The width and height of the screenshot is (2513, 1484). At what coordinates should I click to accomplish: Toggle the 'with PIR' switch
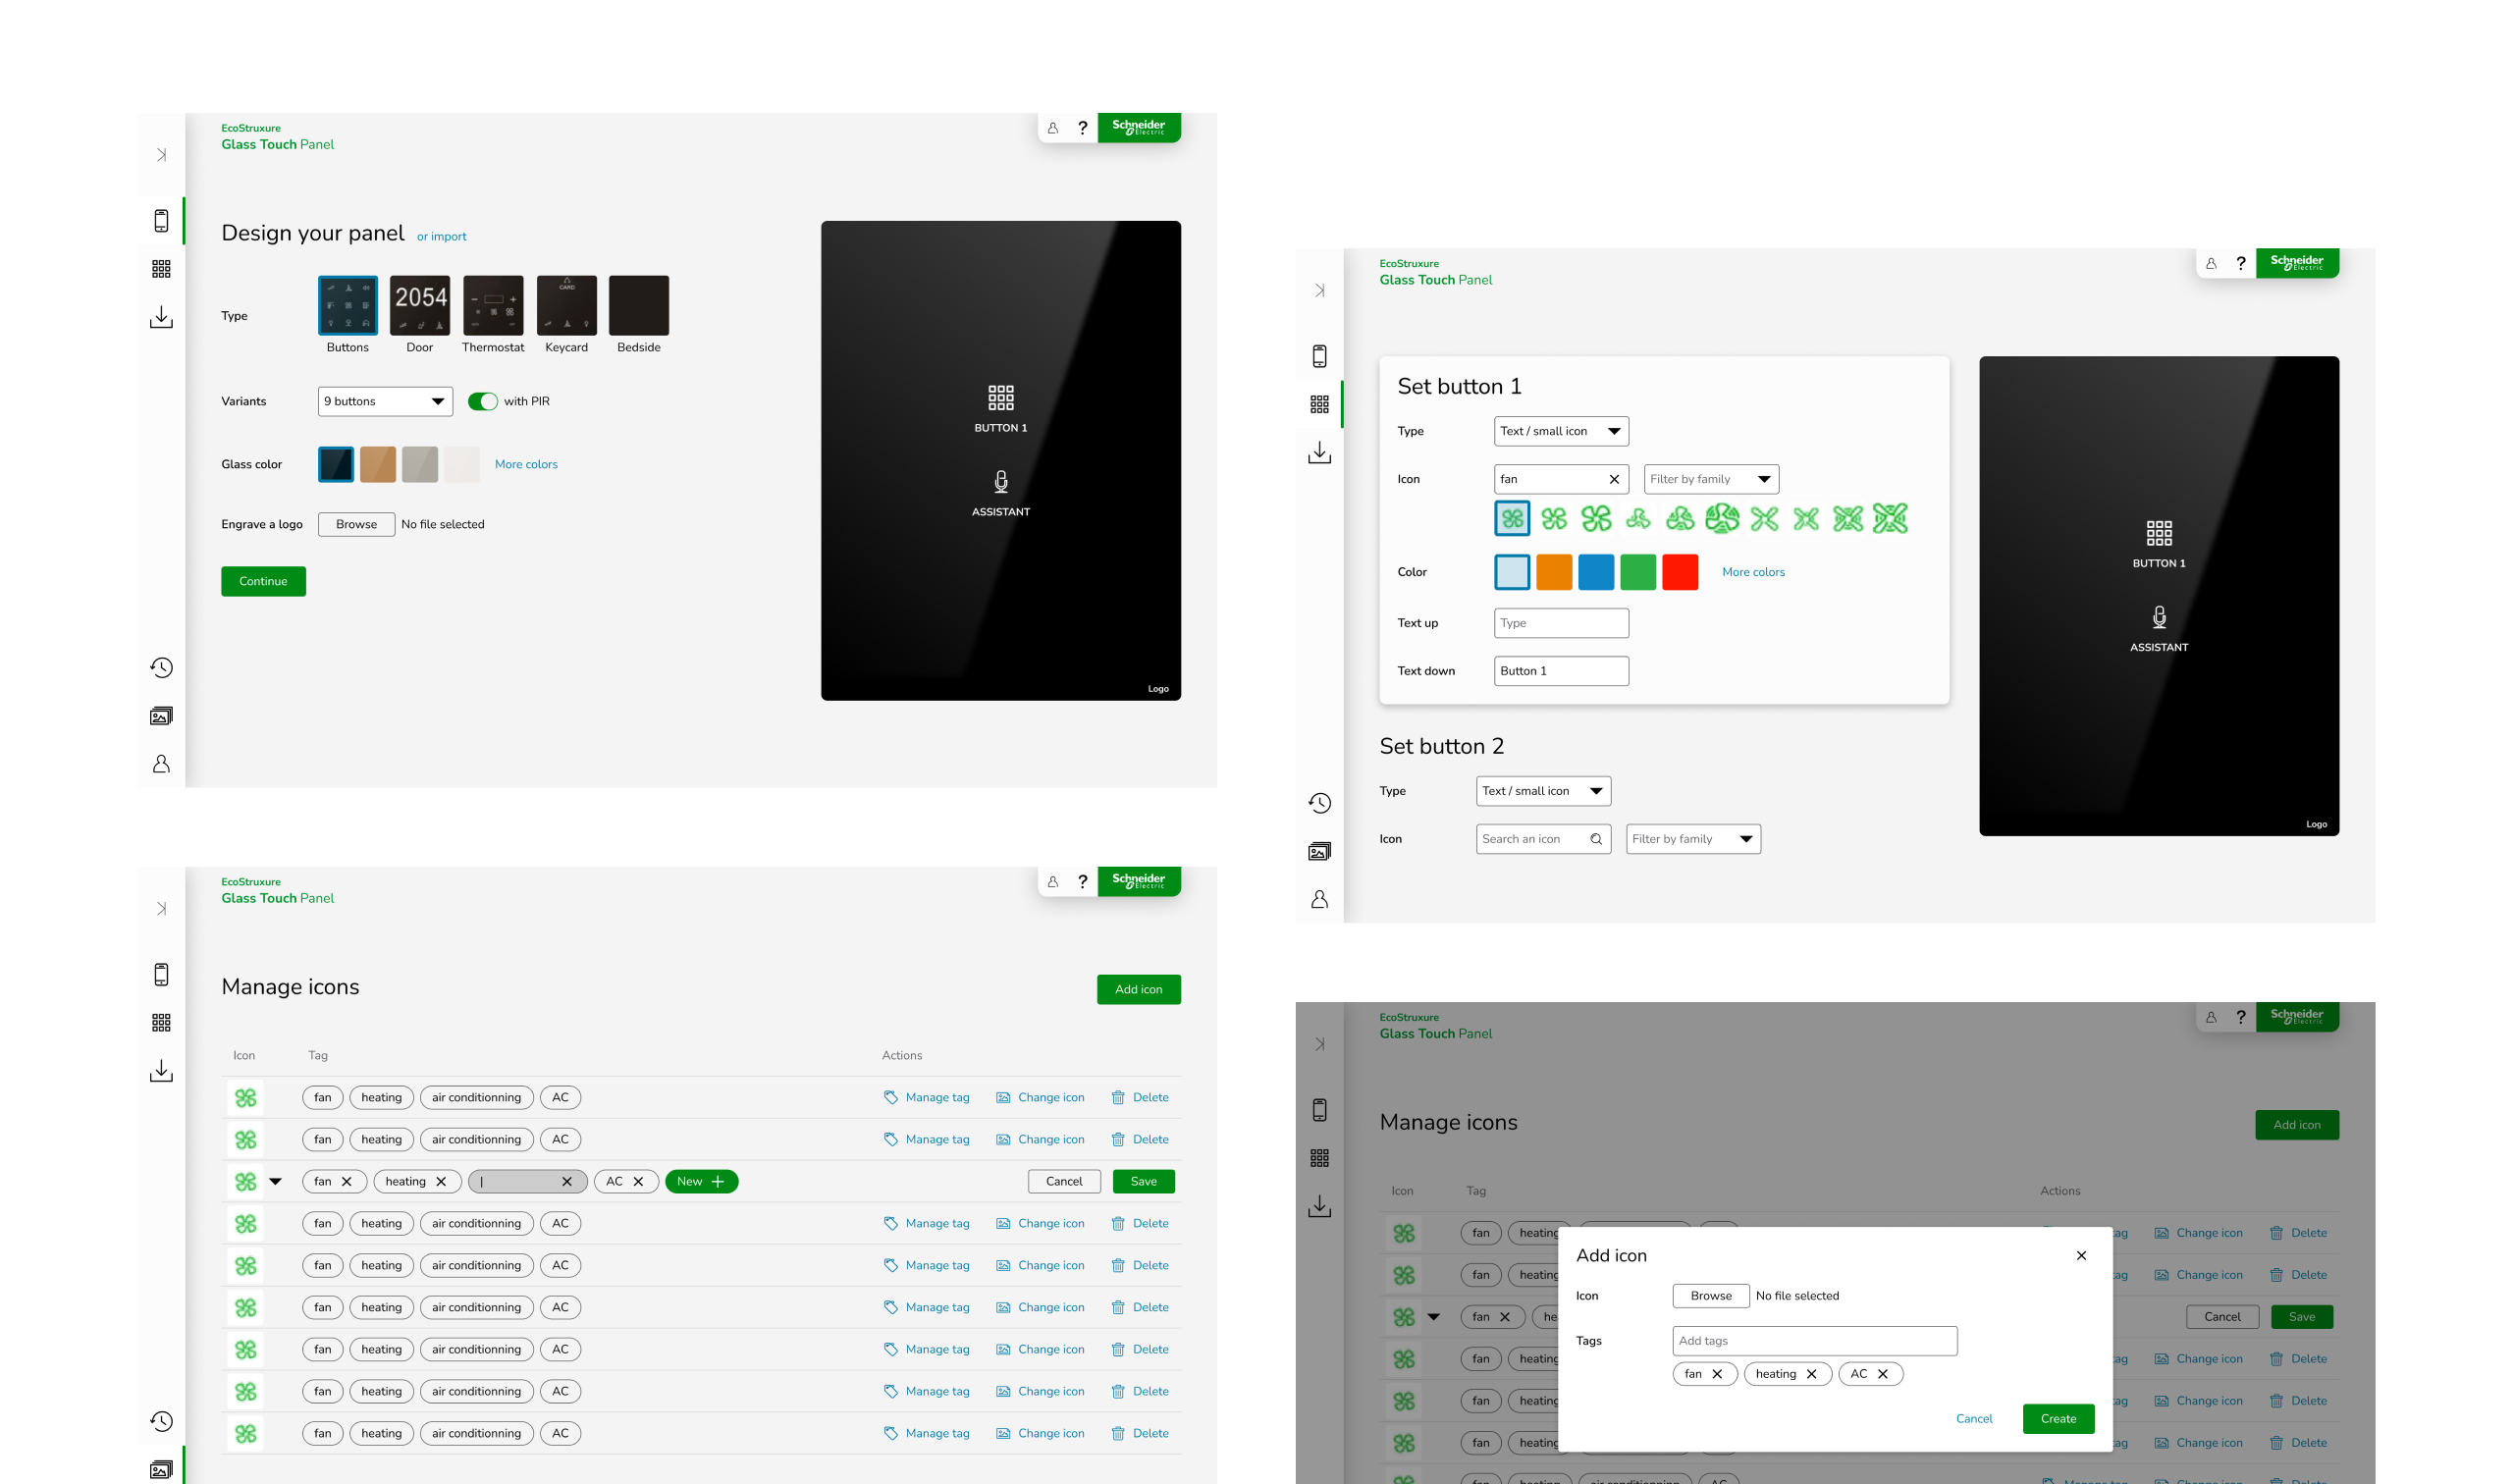483,401
